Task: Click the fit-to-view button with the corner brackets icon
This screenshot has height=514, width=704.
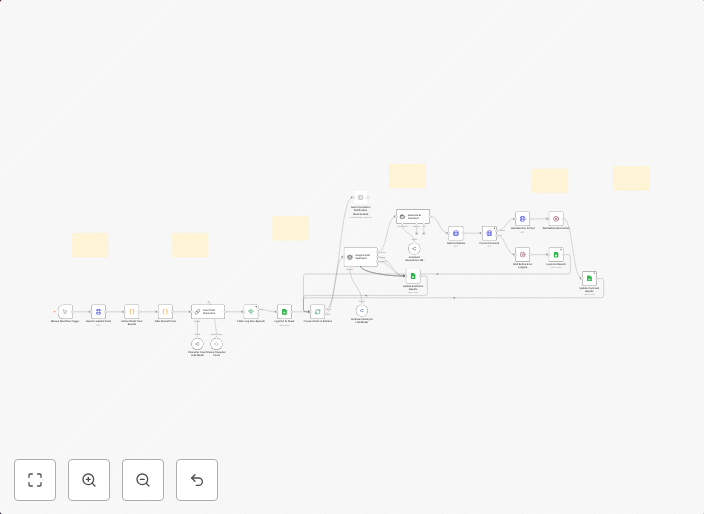Action: click(x=35, y=480)
